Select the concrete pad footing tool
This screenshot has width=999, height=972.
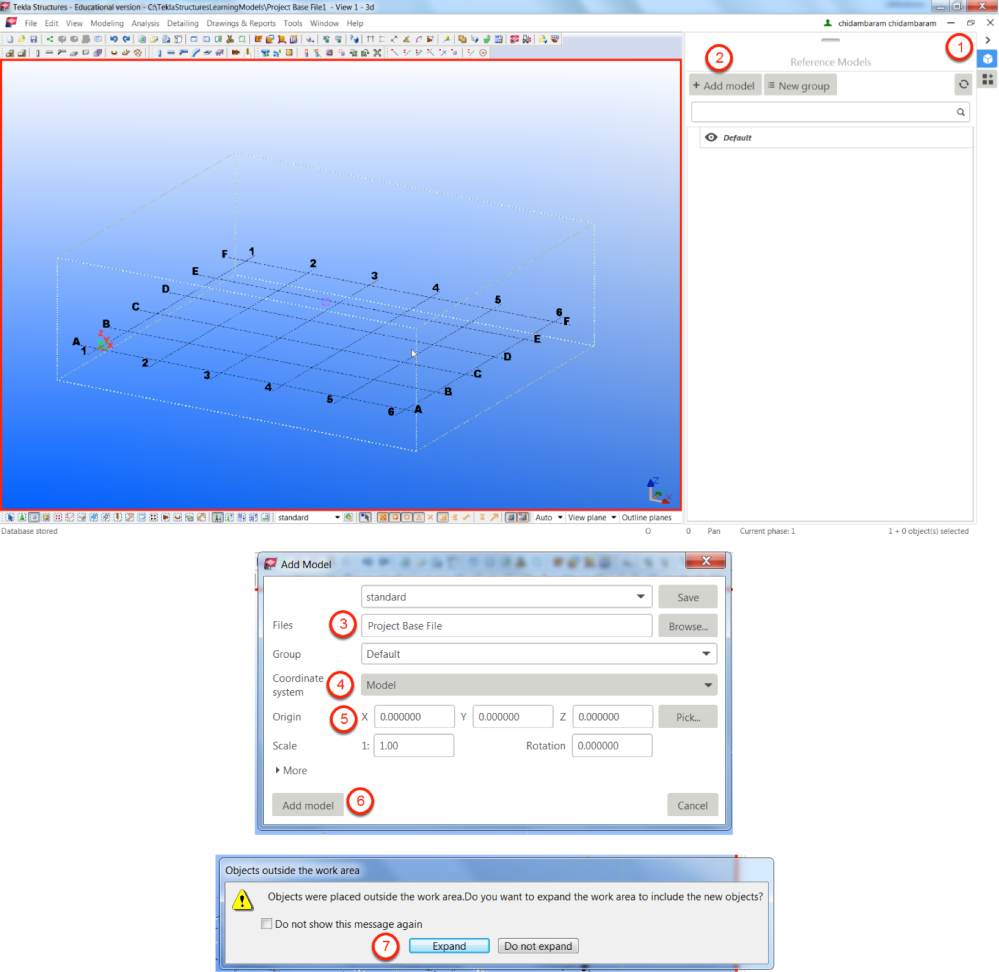(10, 53)
